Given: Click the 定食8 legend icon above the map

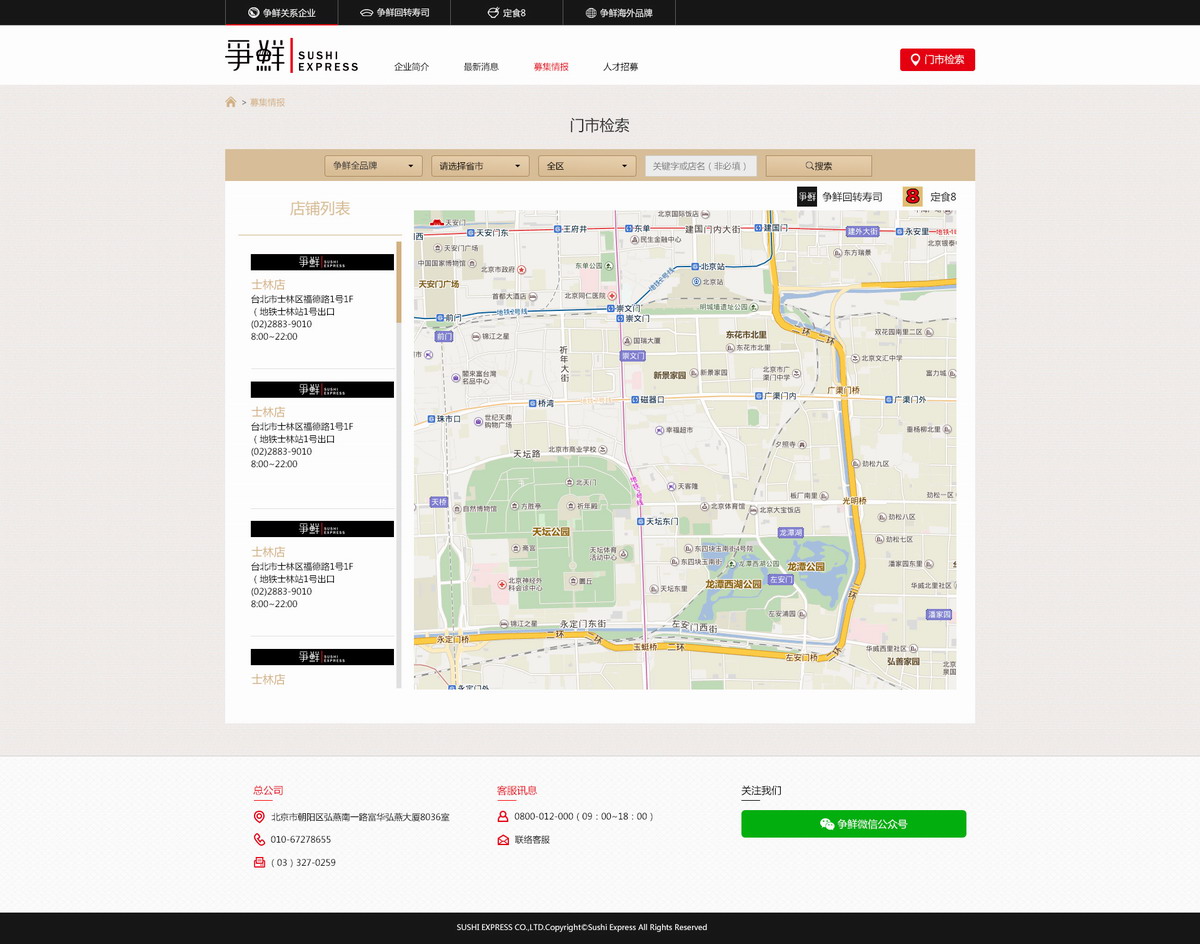Looking at the screenshot, I should point(913,196).
